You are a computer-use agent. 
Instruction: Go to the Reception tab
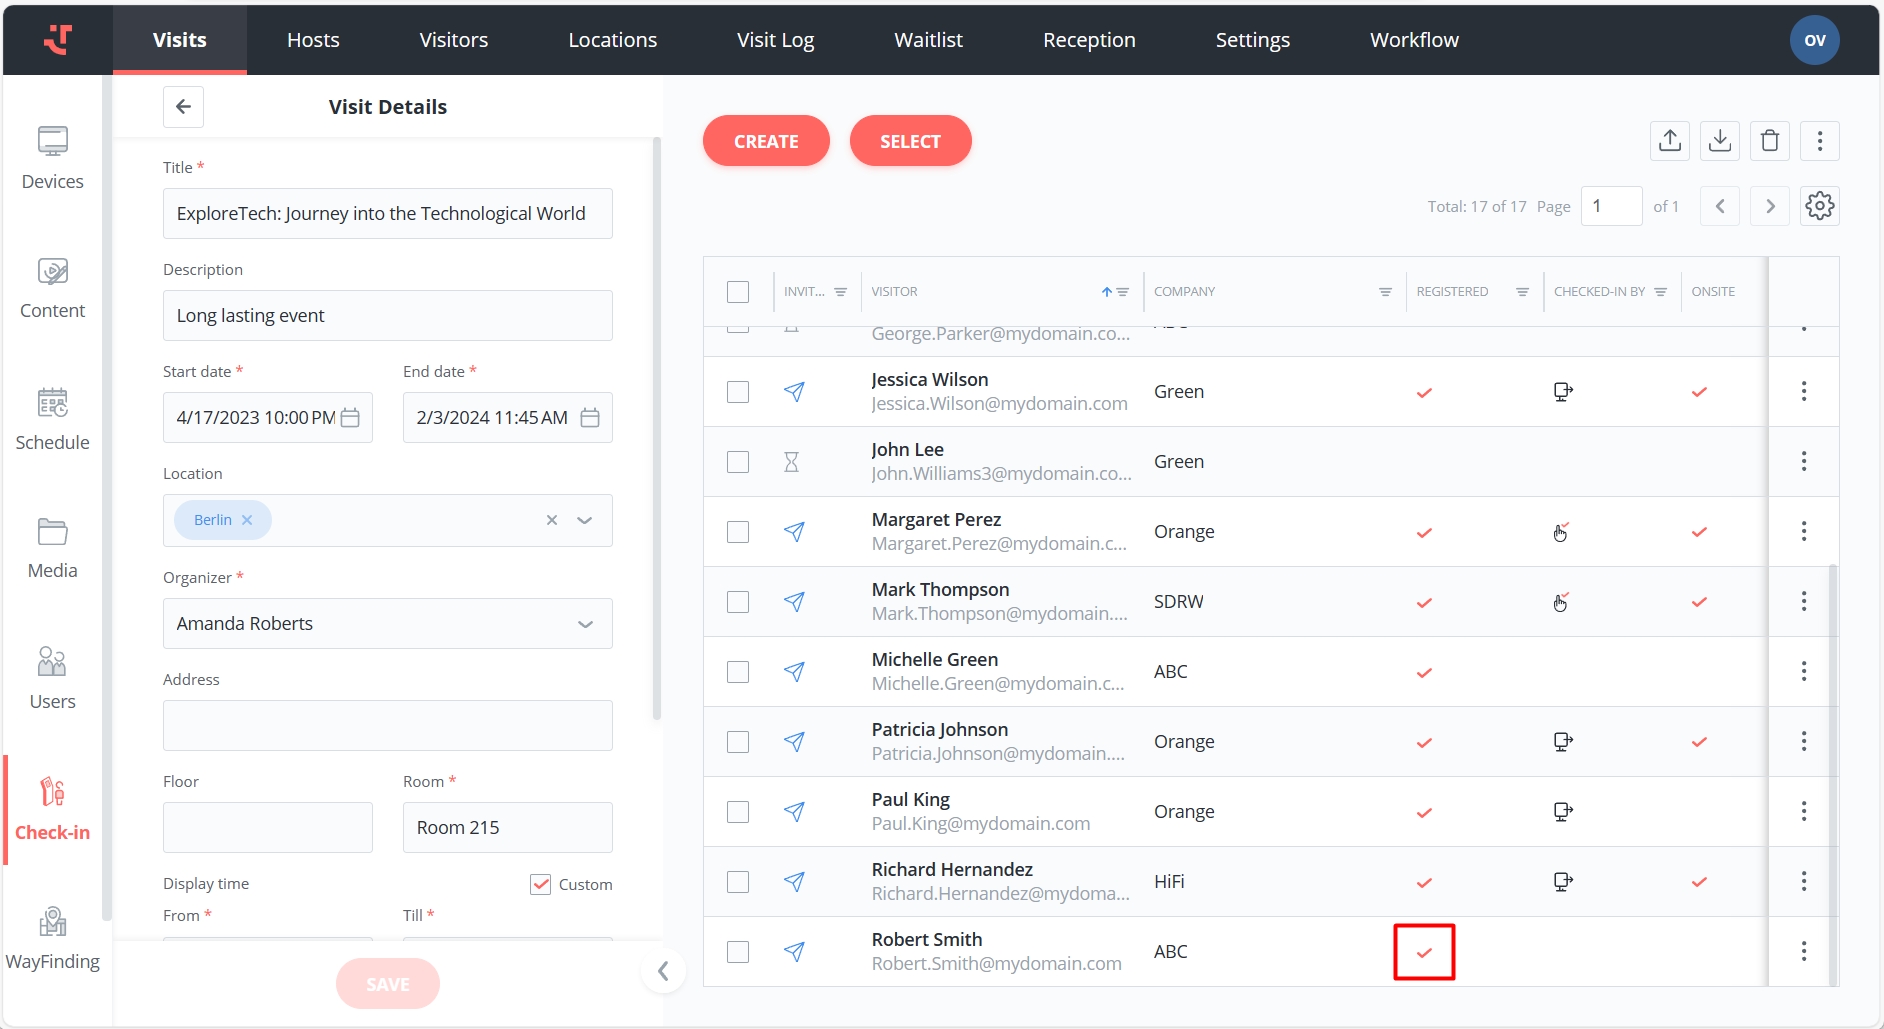point(1088,40)
